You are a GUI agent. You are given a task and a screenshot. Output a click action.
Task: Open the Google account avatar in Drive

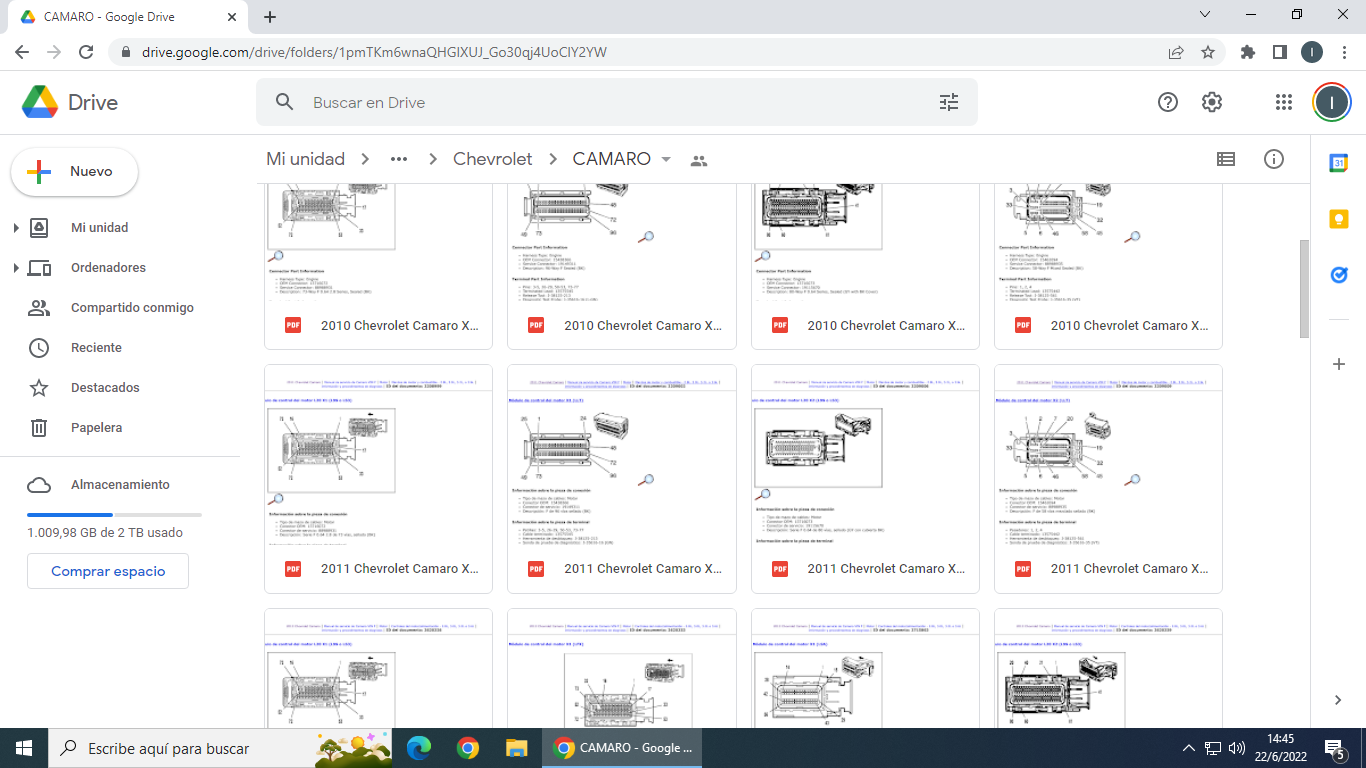pyautogui.click(x=1331, y=102)
